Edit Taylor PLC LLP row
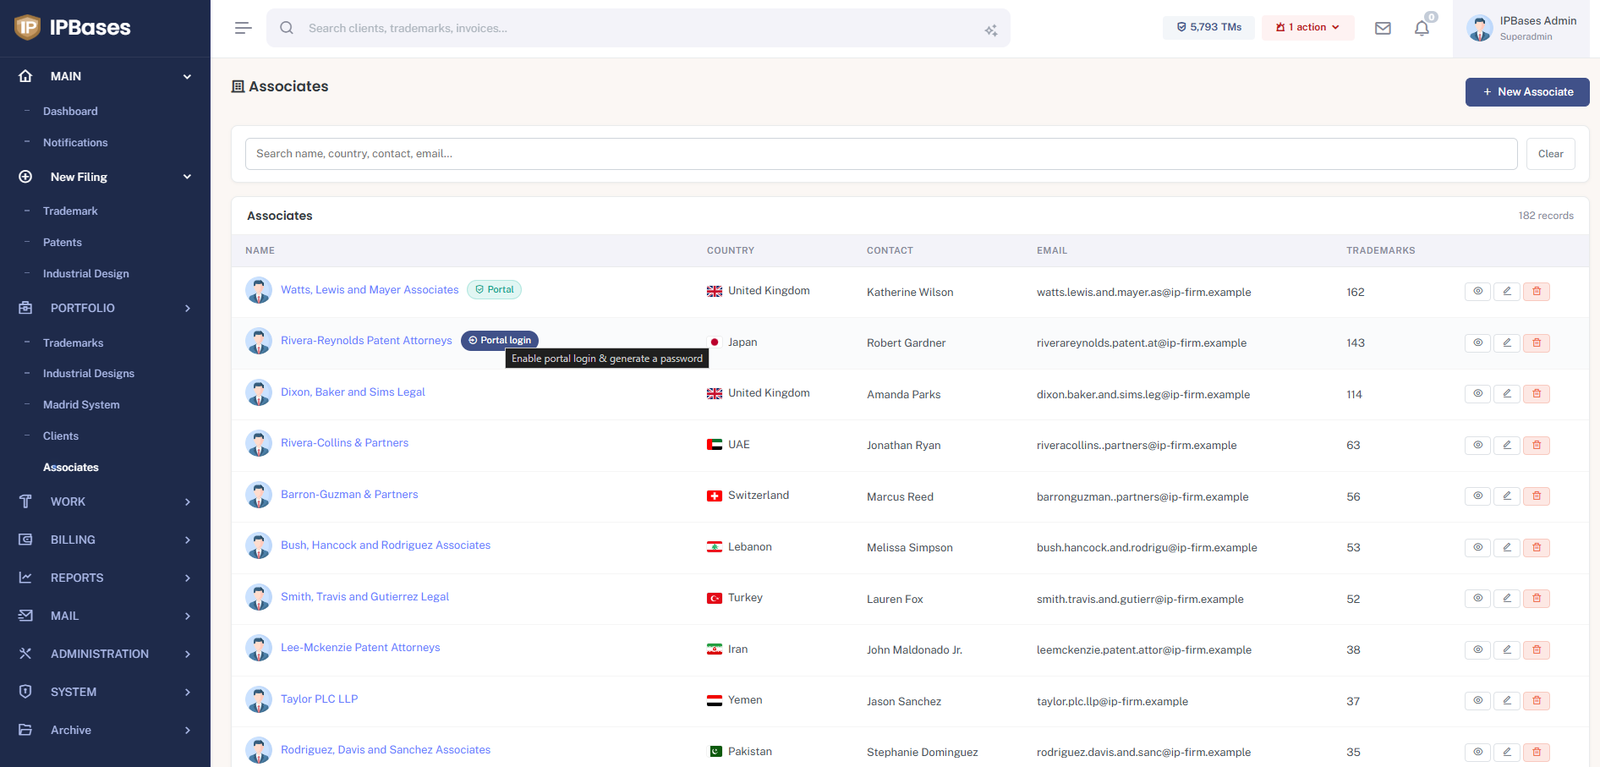The height and width of the screenshot is (767, 1600). 1507,701
